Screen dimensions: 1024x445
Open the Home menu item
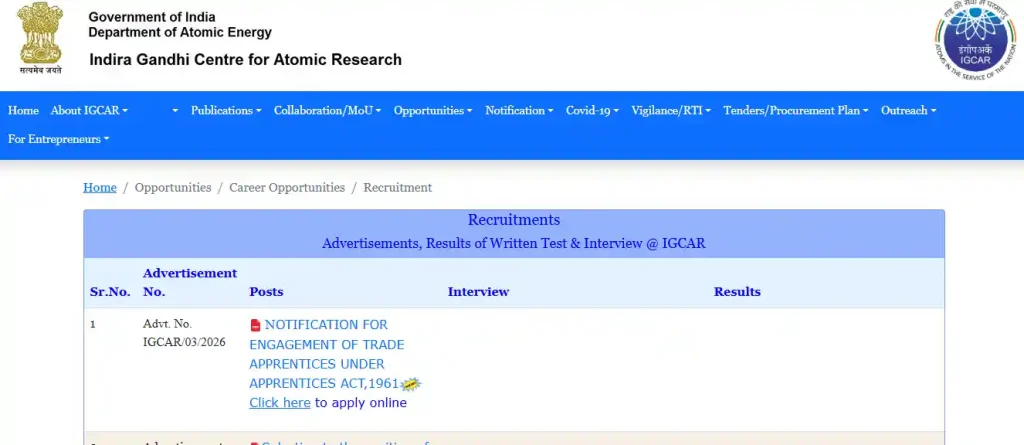[23, 110]
